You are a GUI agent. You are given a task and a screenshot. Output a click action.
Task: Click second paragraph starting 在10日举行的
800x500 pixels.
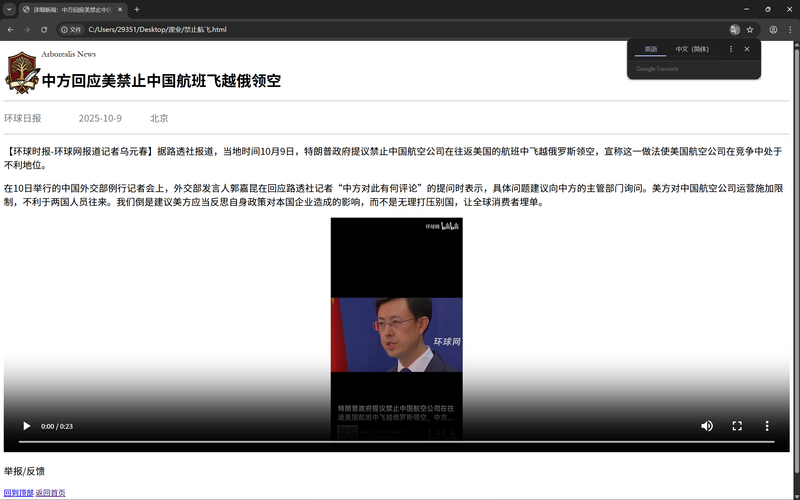393,195
